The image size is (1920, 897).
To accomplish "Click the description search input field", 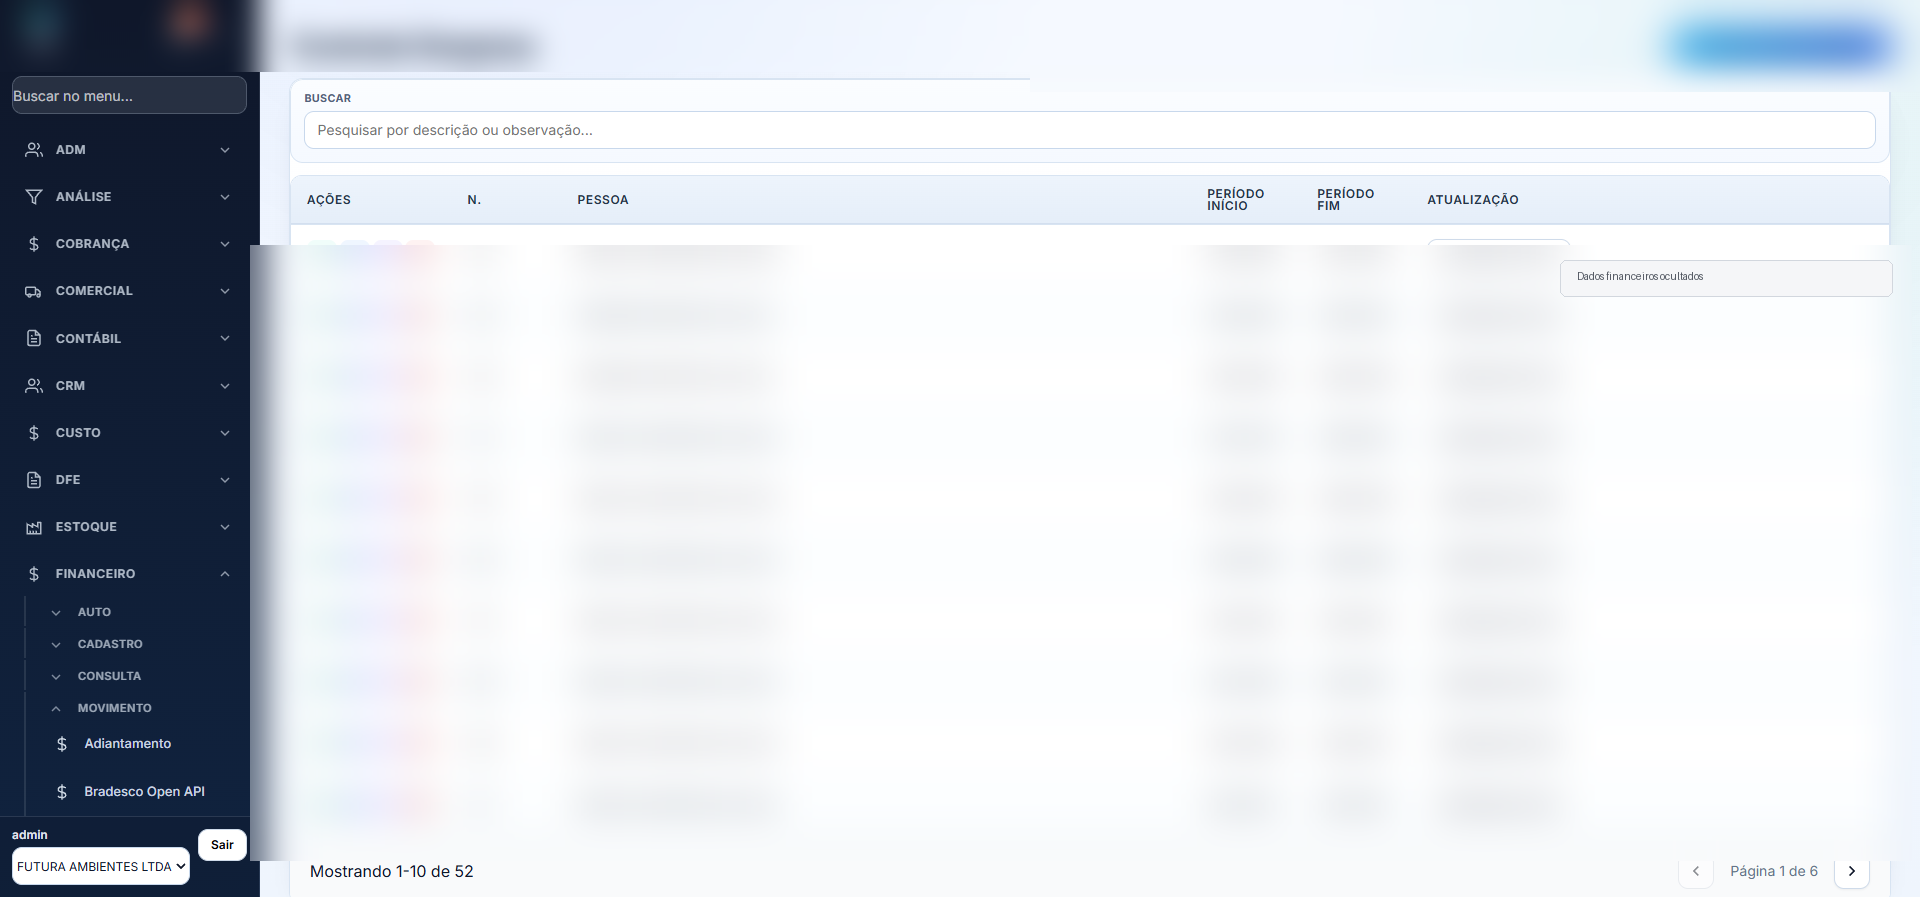I will point(1089,130).
